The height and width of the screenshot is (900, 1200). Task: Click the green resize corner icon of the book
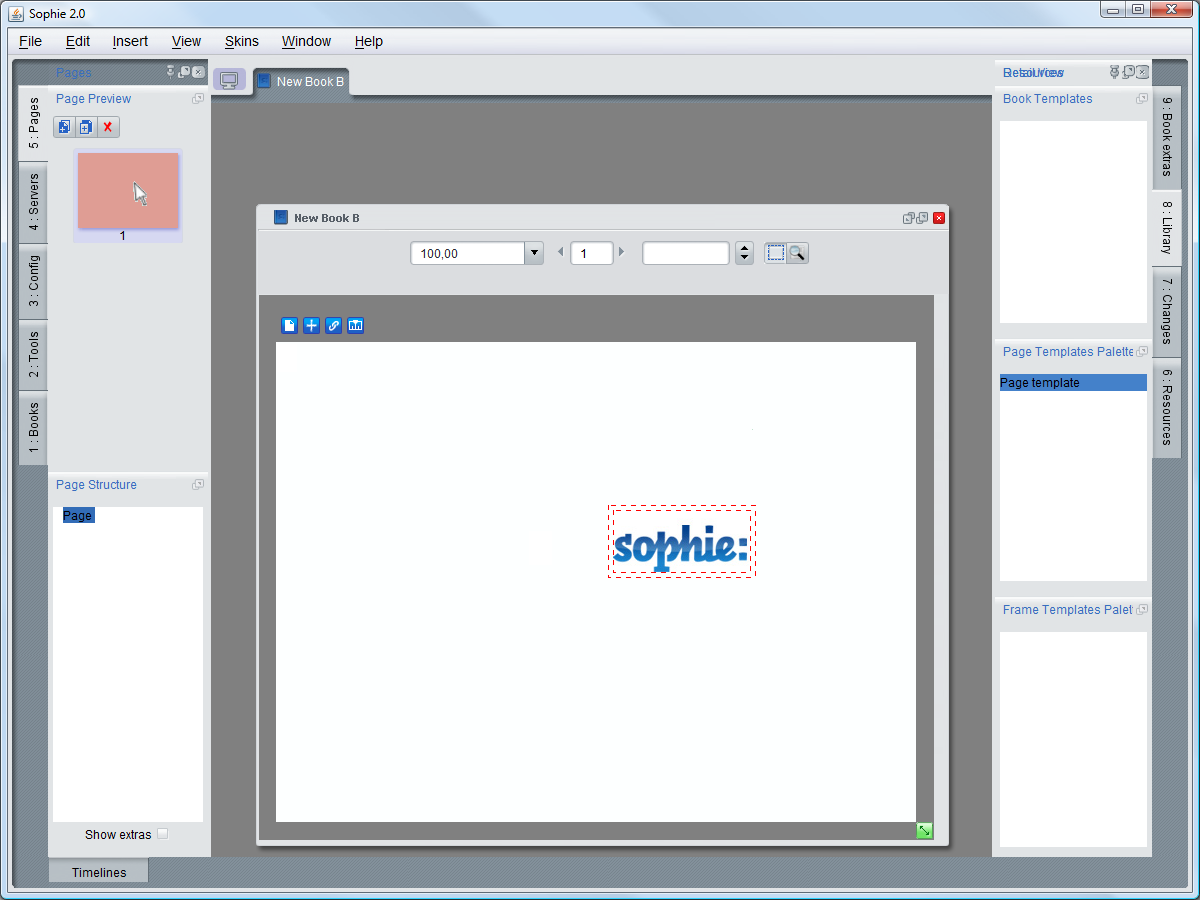925,831
